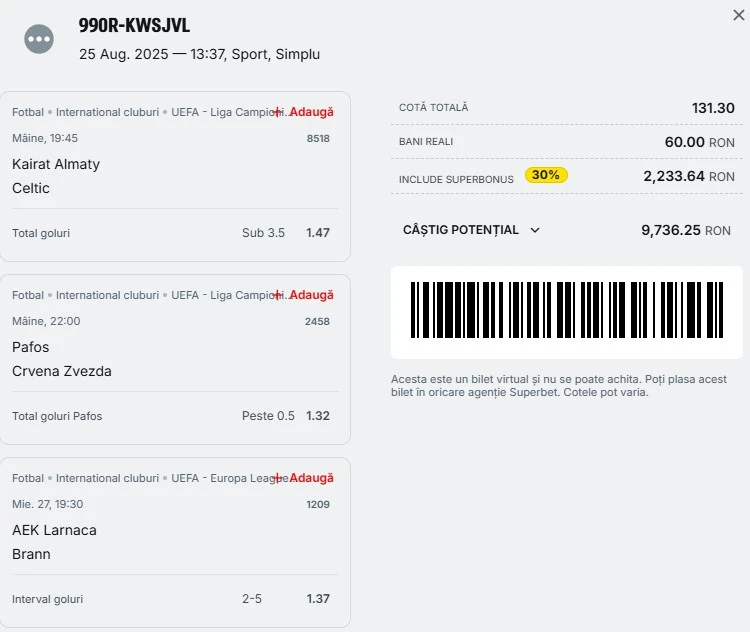Click the ticket barcode image
The width and height of the screenshot is (750, 632).
(567, 310)
